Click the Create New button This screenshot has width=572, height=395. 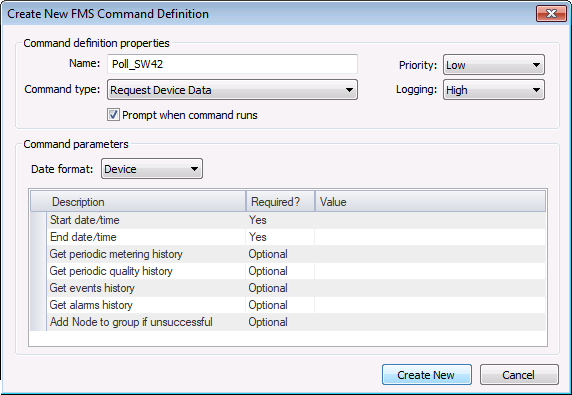point(426,375)
